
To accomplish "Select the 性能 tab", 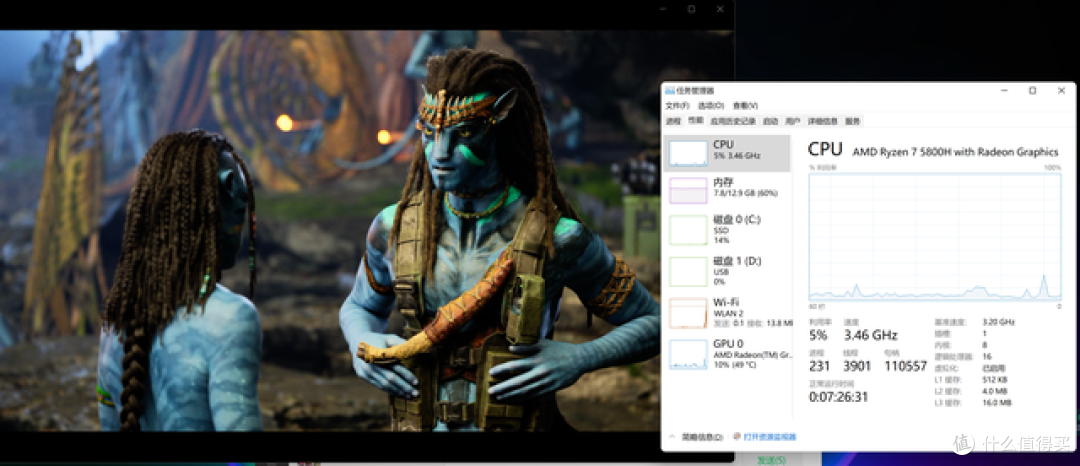I will [x=696, y=121].
